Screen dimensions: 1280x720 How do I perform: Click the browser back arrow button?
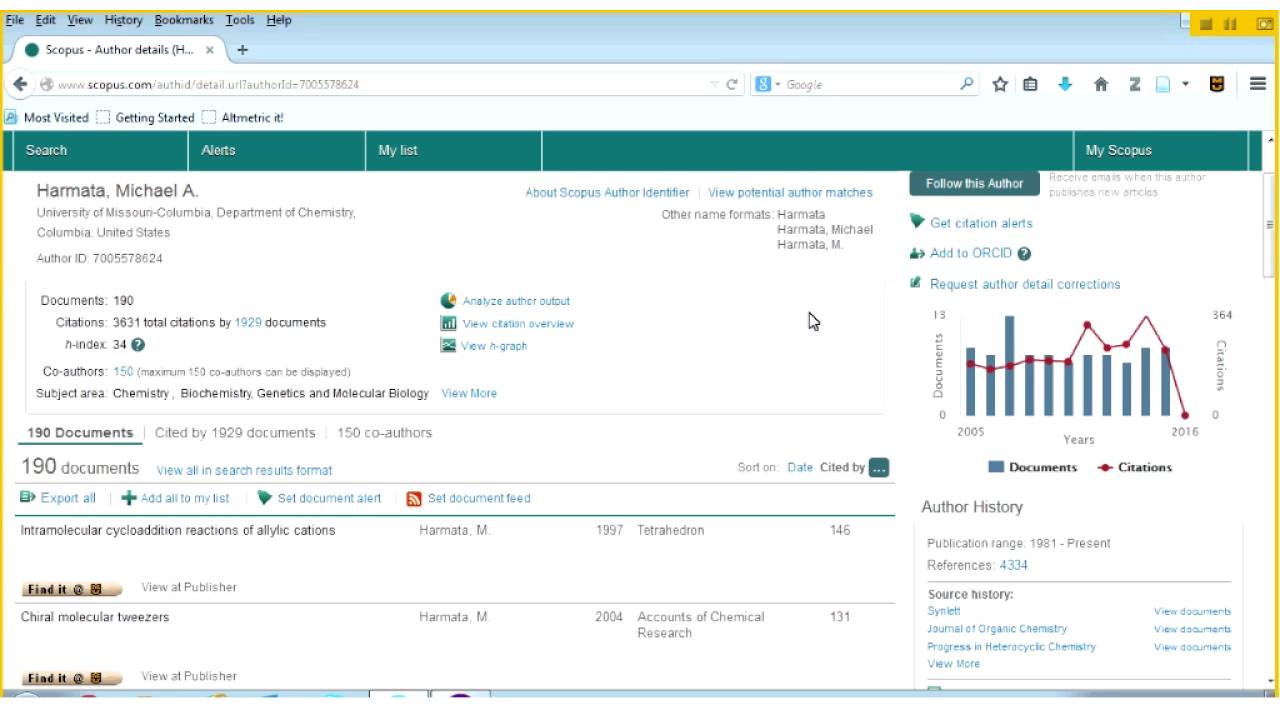(x=19, y=84)
